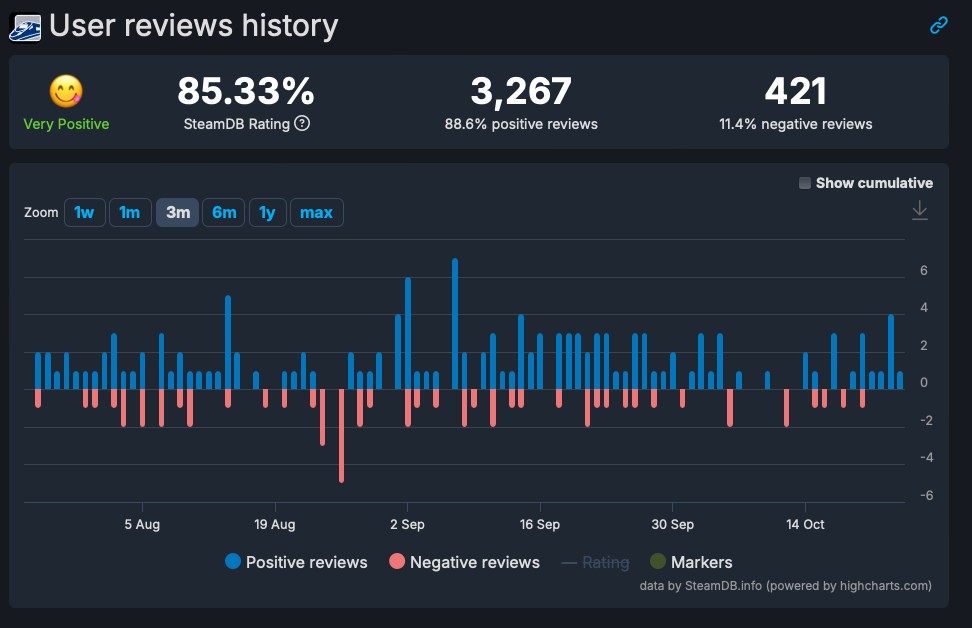
Task: Click the User reviews history heading
Action: (194, 26)
